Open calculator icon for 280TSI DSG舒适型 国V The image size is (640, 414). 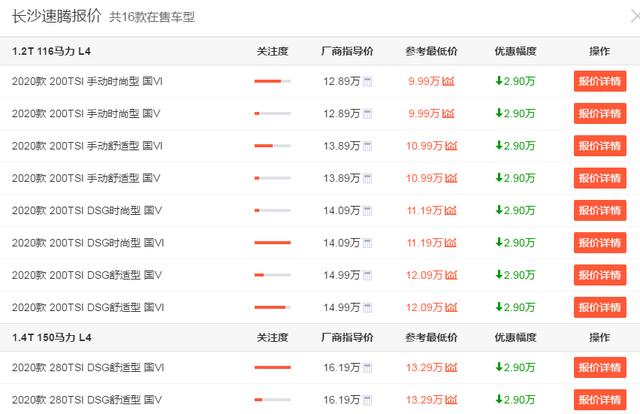pos(367,400)
